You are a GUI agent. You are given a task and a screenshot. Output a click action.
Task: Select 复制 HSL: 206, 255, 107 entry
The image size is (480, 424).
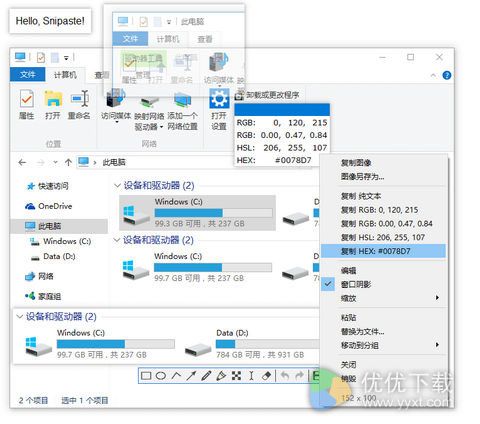383,237
